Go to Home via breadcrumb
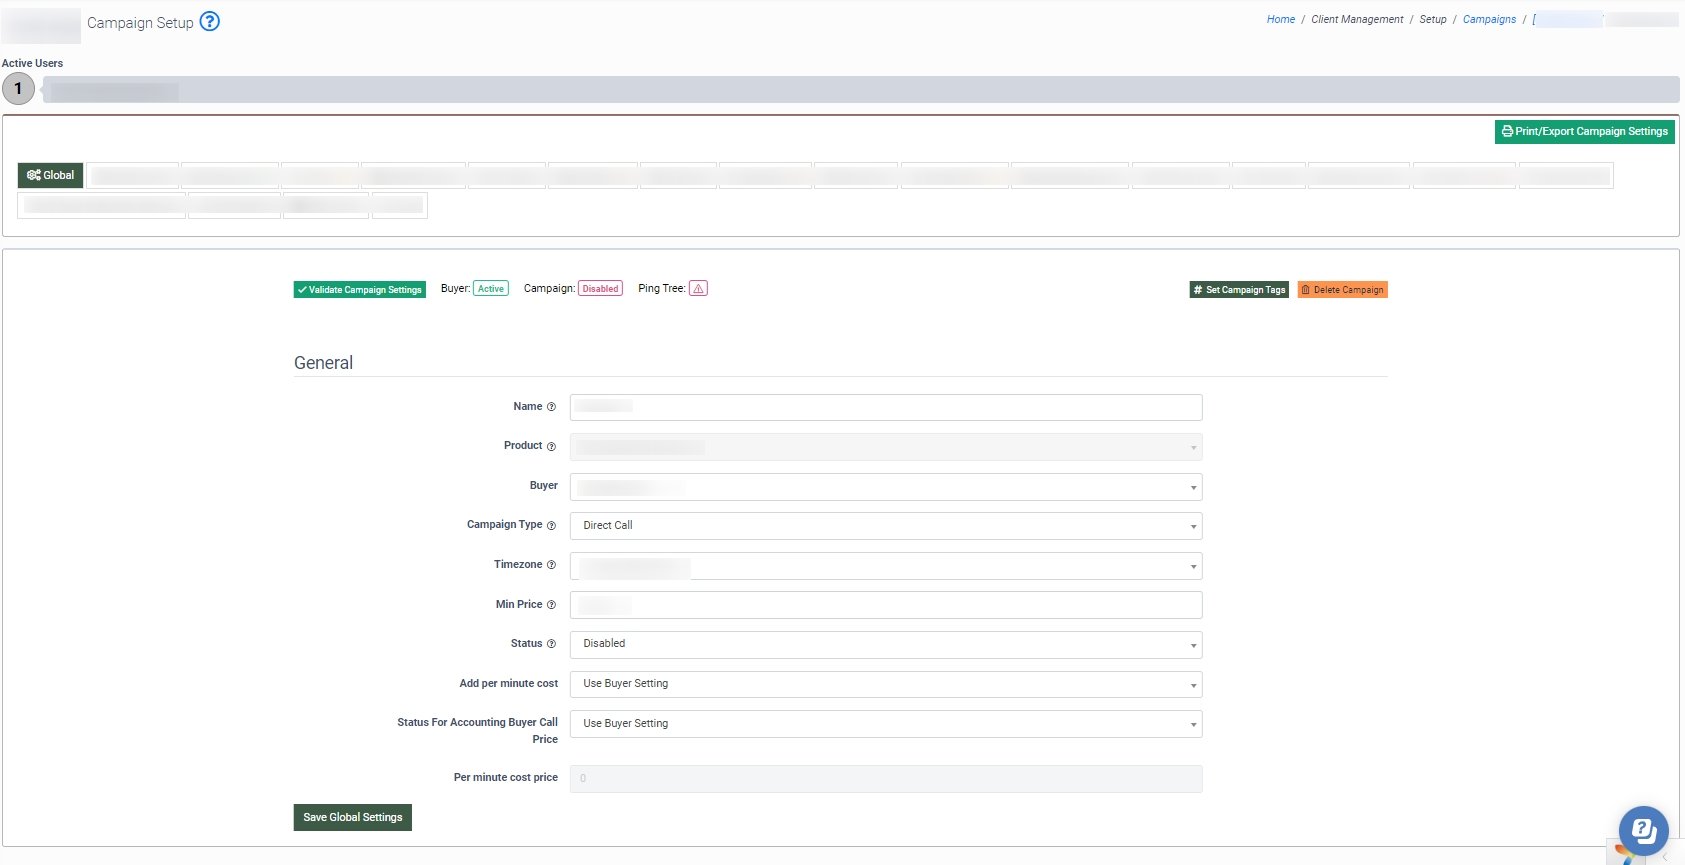This screenshot has height=865, width=1685. 1280,20
